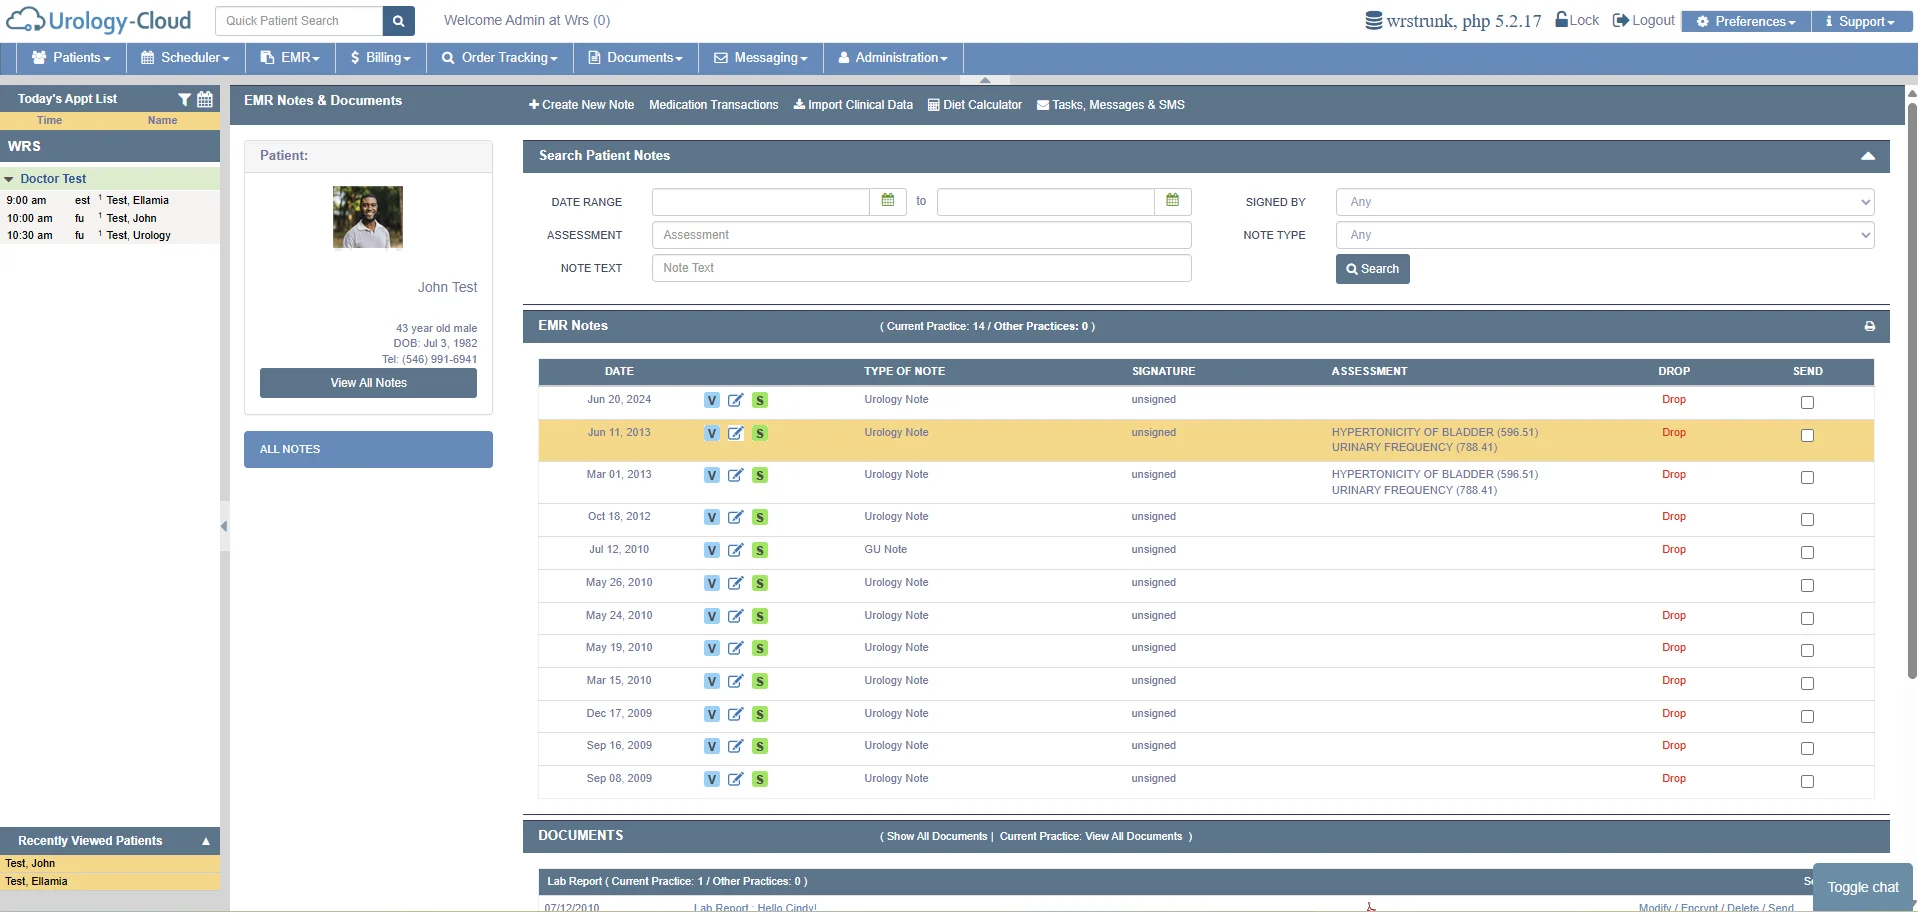Click the View All Notes button
The width and height of the screenshot is (1918, 912).
[368, 383]
